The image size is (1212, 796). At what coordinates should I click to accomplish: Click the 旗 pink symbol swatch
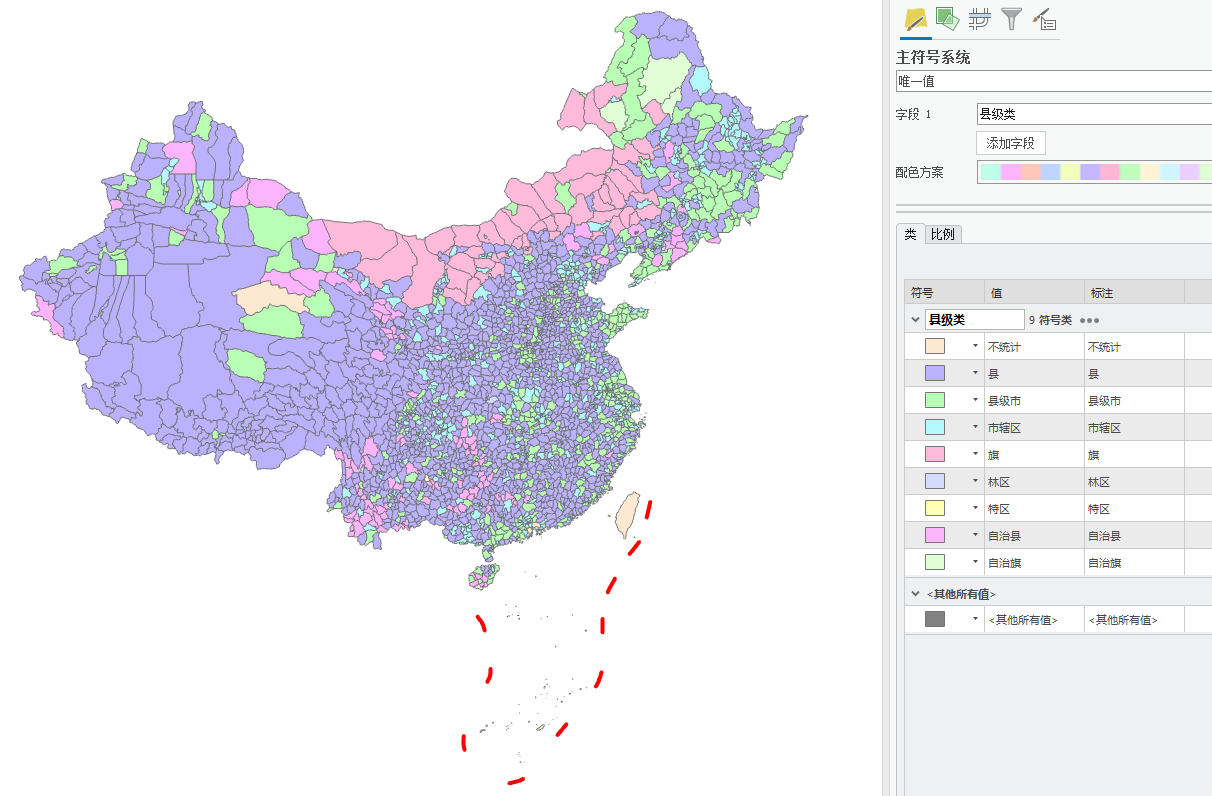point(935,454)
